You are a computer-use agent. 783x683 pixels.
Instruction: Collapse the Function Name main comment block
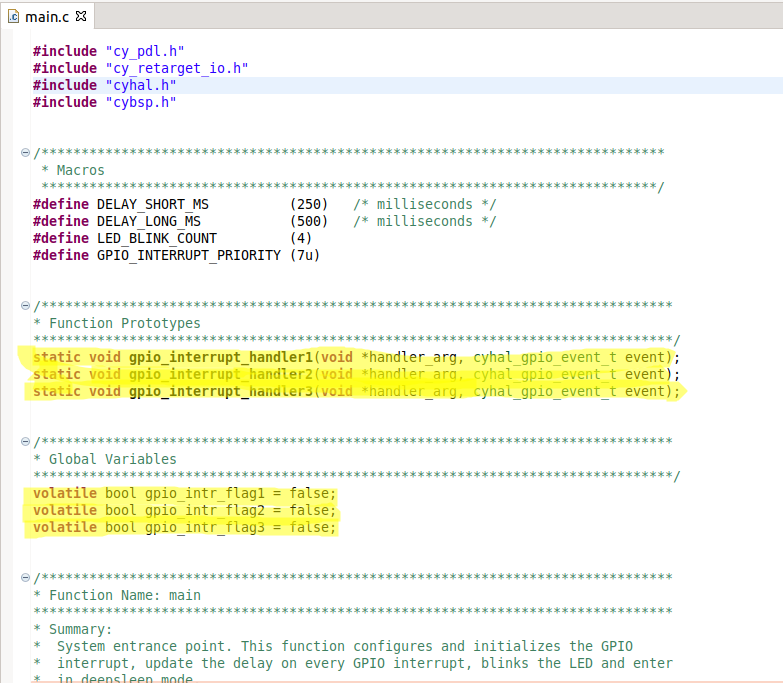pyautogui.click(x=25, y=577)
